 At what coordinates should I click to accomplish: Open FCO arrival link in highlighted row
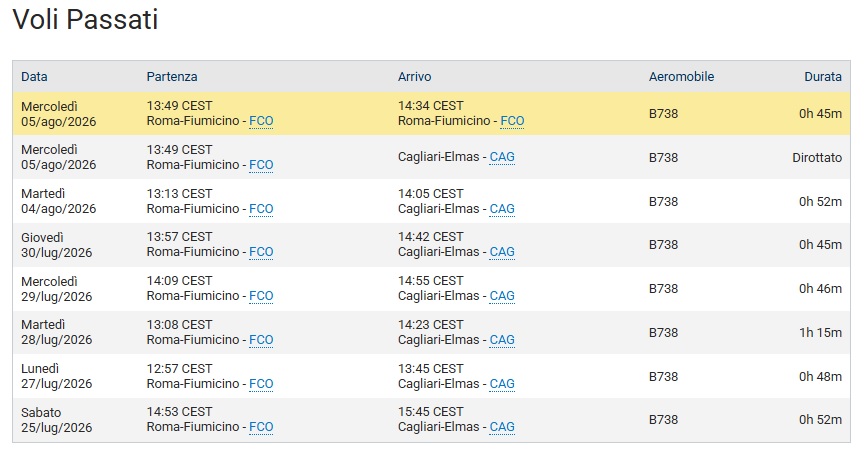click(512, 121)
